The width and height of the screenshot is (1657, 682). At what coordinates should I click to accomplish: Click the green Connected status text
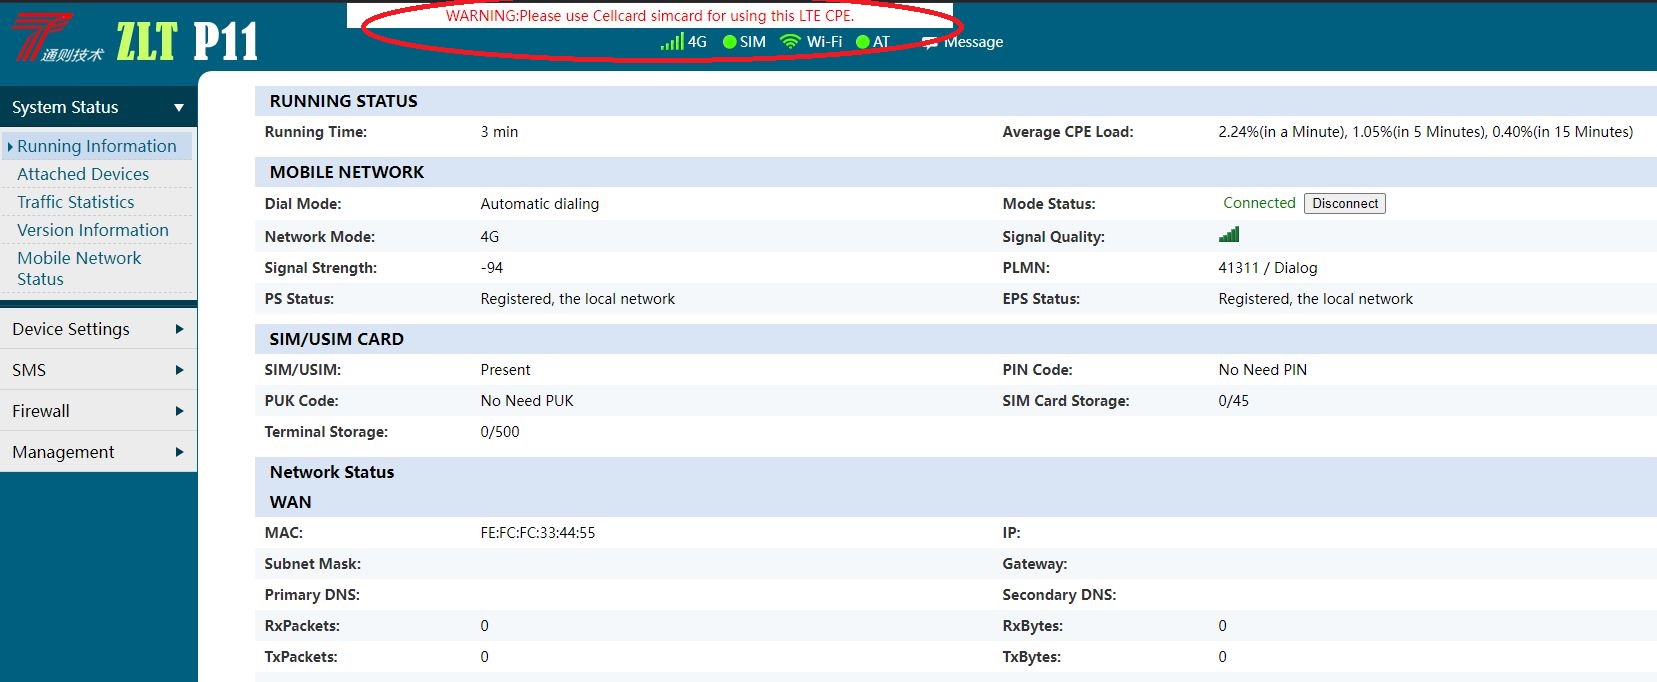pos(1259,203)
